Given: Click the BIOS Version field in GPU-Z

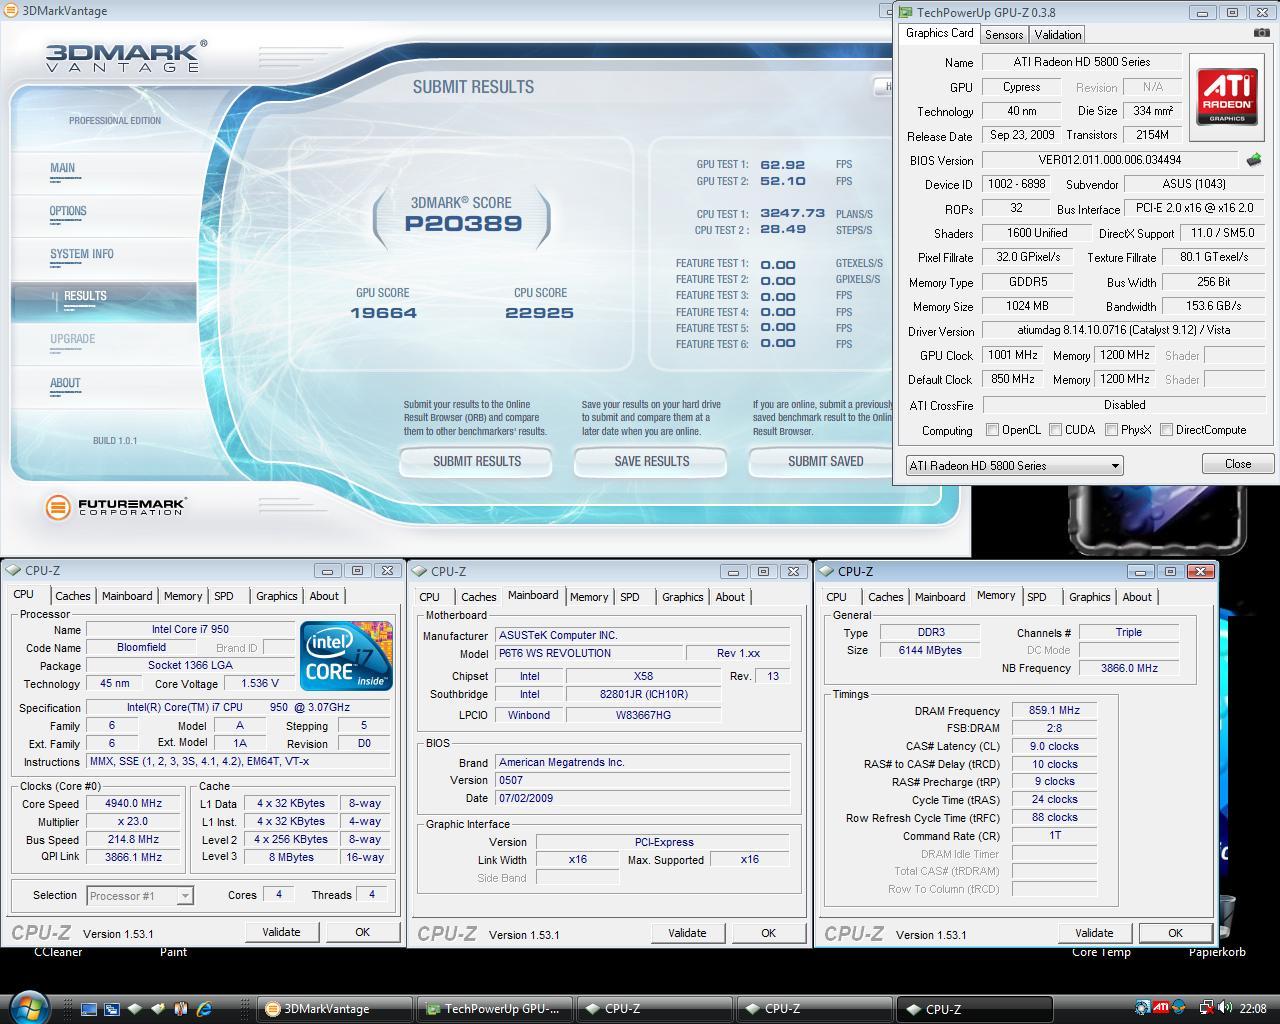Looking at the screenshot, I should tap(1110, 160).
